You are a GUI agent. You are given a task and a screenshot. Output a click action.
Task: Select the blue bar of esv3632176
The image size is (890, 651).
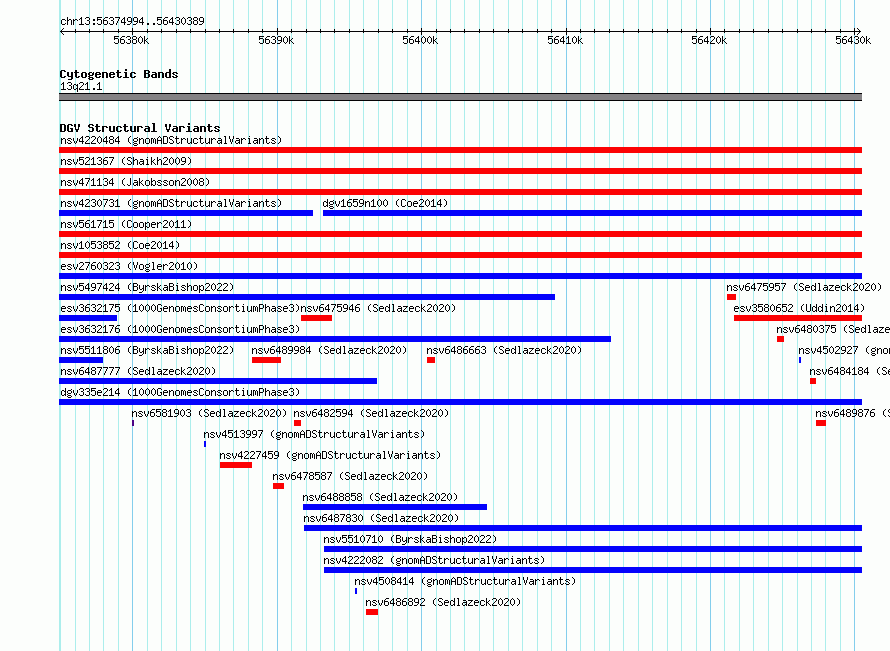point(335,339)
